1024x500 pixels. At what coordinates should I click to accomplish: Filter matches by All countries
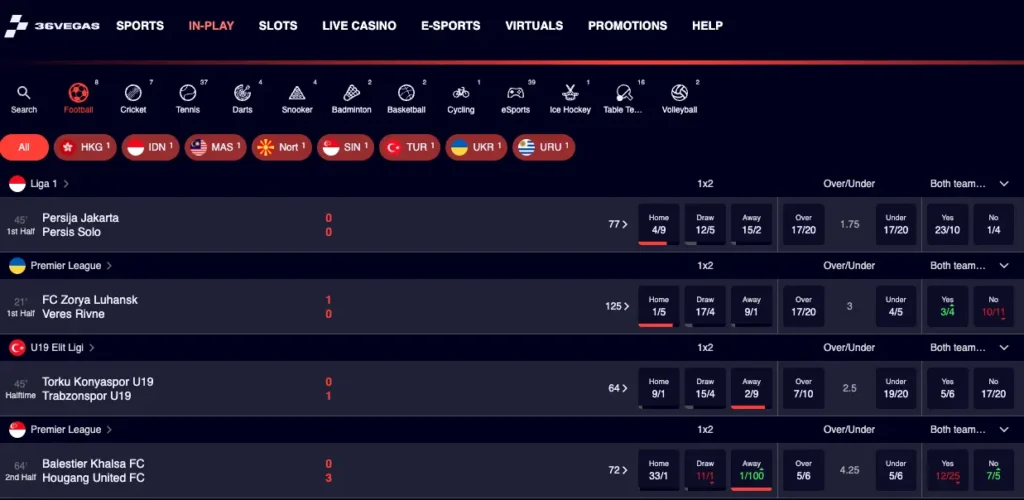[24, 148]
